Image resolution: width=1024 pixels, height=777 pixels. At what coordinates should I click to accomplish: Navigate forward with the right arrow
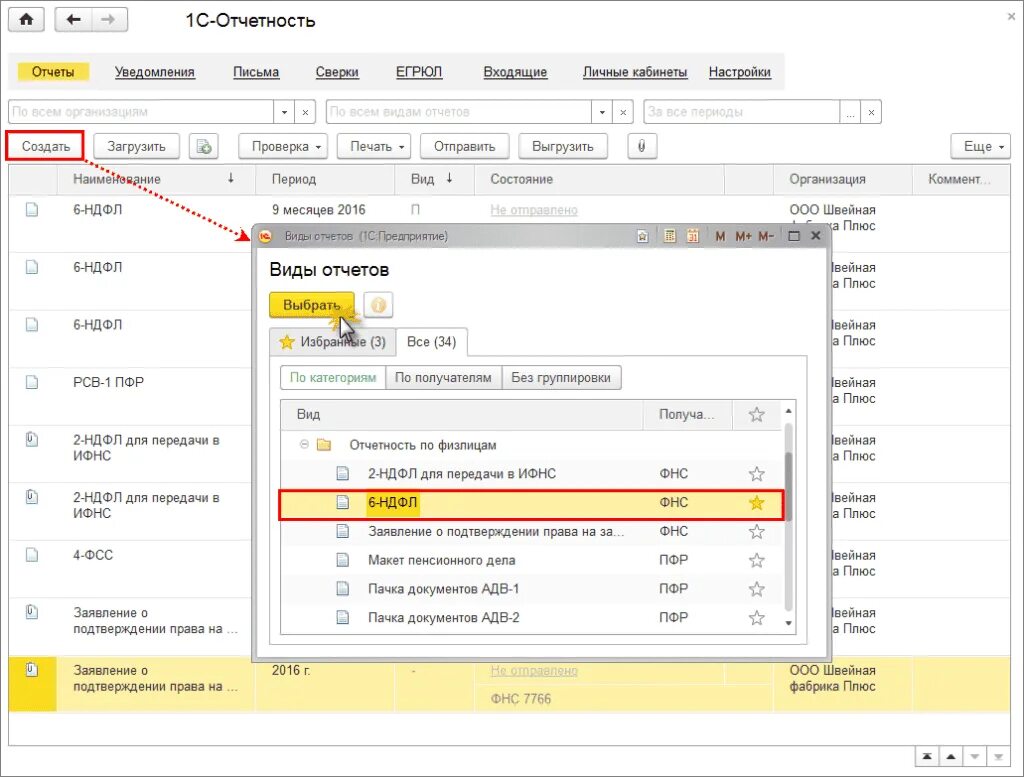click(x=109, y=20)
